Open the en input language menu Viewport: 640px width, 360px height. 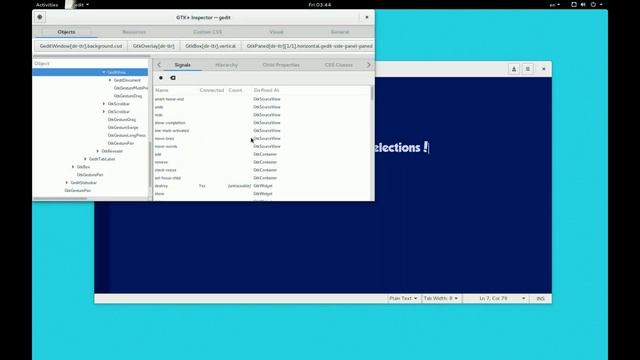[554, 4]
